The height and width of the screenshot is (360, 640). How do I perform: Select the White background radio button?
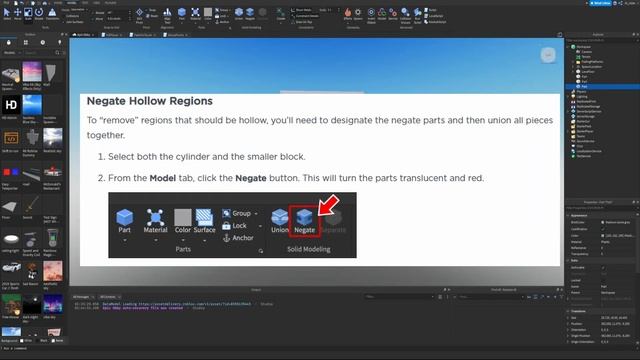pos(22,340)
